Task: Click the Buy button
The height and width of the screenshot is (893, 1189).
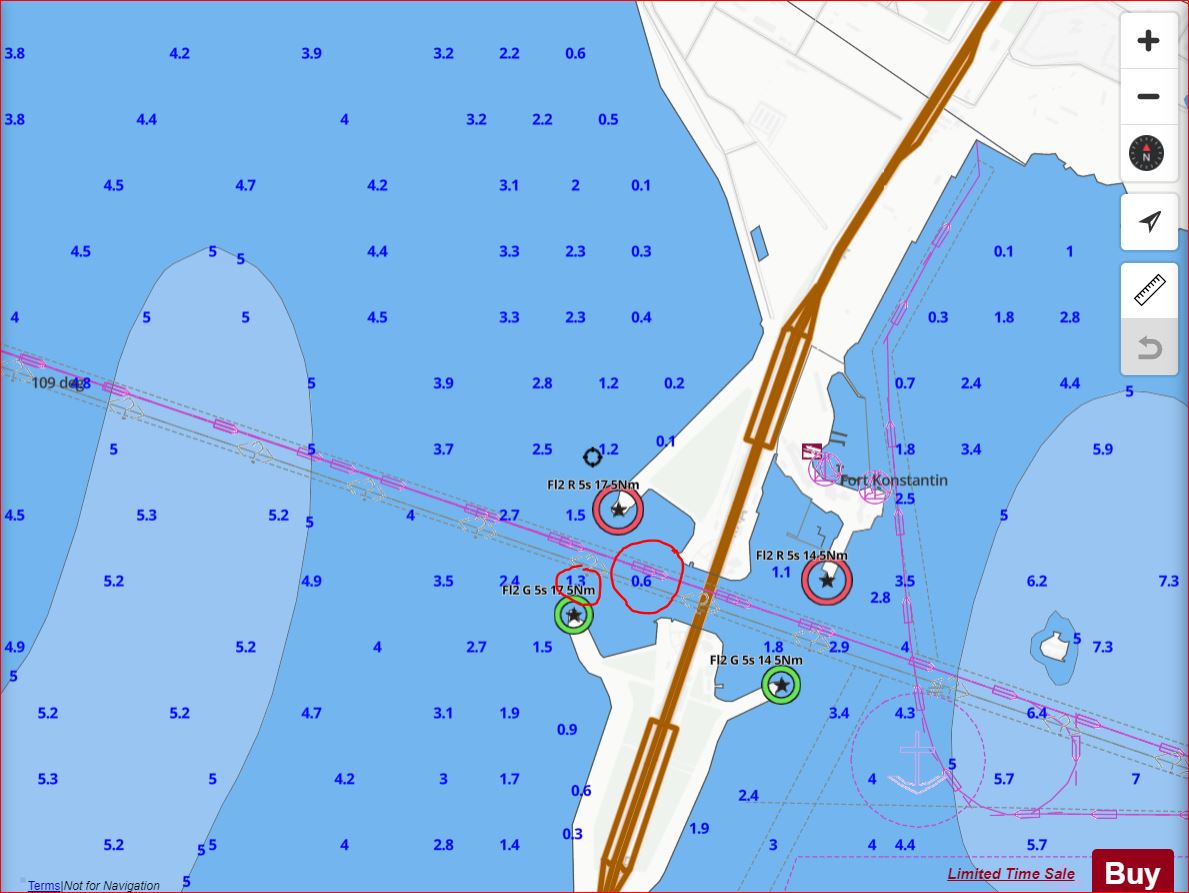Action: click(x=1132, y=873)
